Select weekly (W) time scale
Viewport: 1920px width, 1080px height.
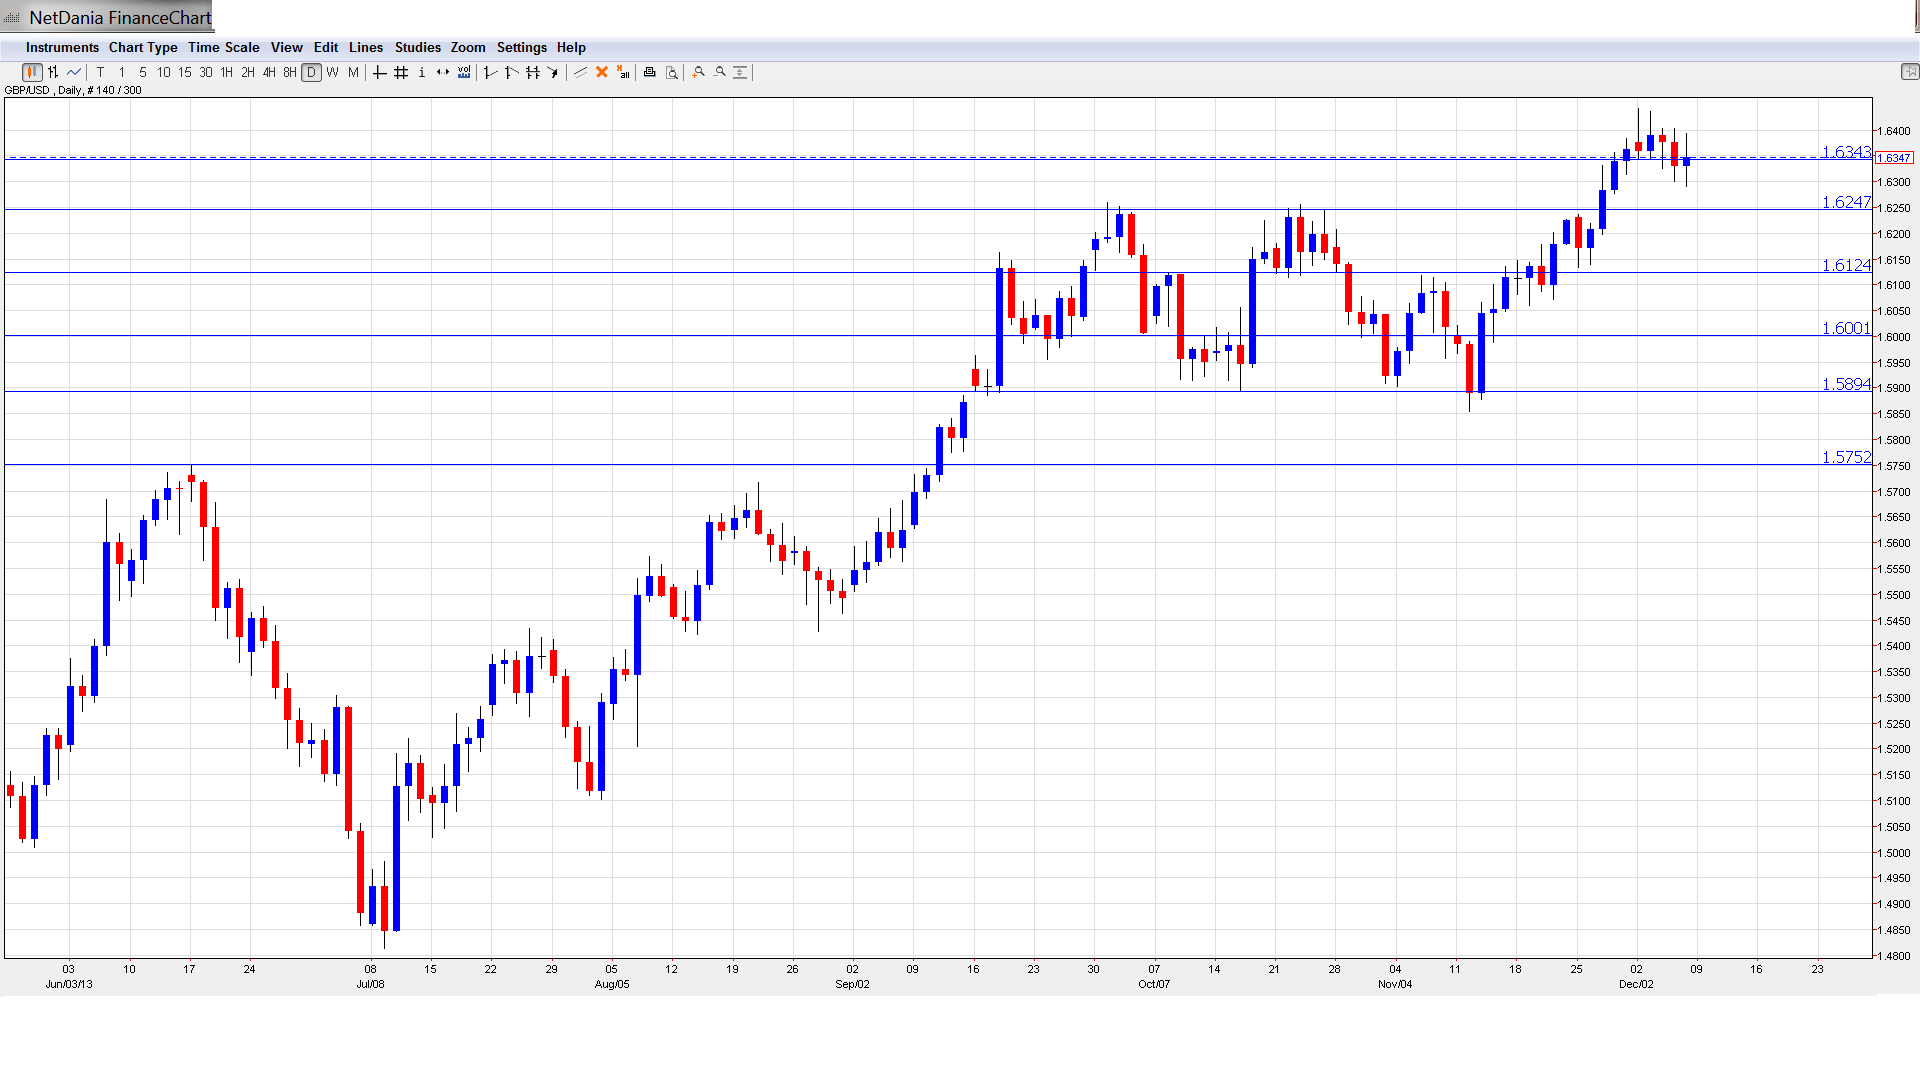tap(333, 72)
